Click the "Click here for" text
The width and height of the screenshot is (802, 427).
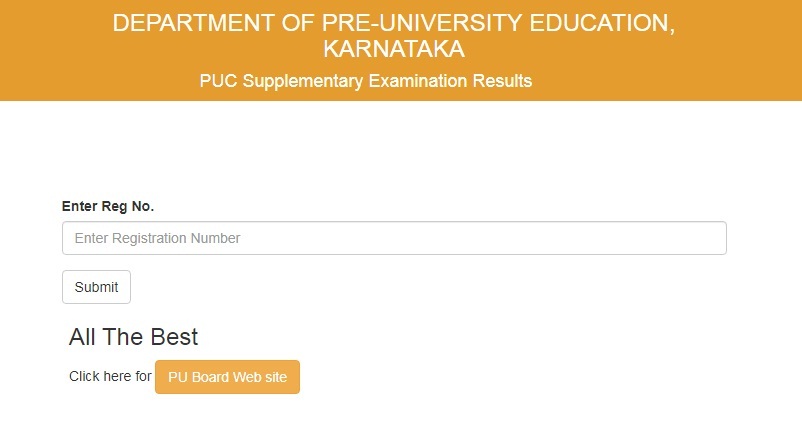pos(110,377)
